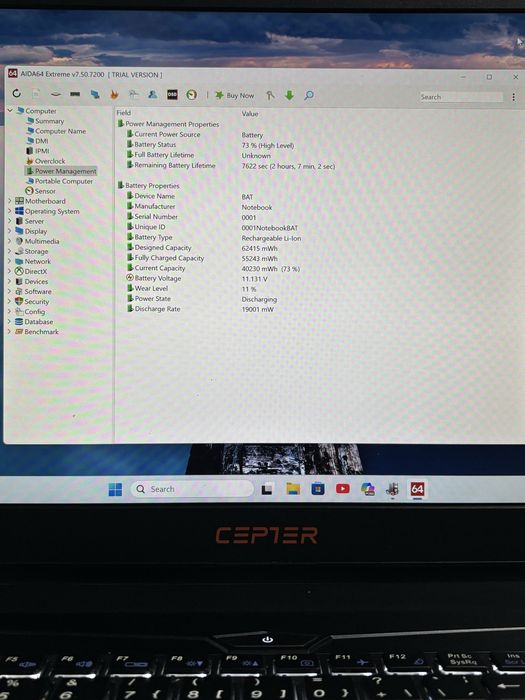525x700 pixels.
Task: Open Microsoft Store from the taskbar
Action: point(318,489)
